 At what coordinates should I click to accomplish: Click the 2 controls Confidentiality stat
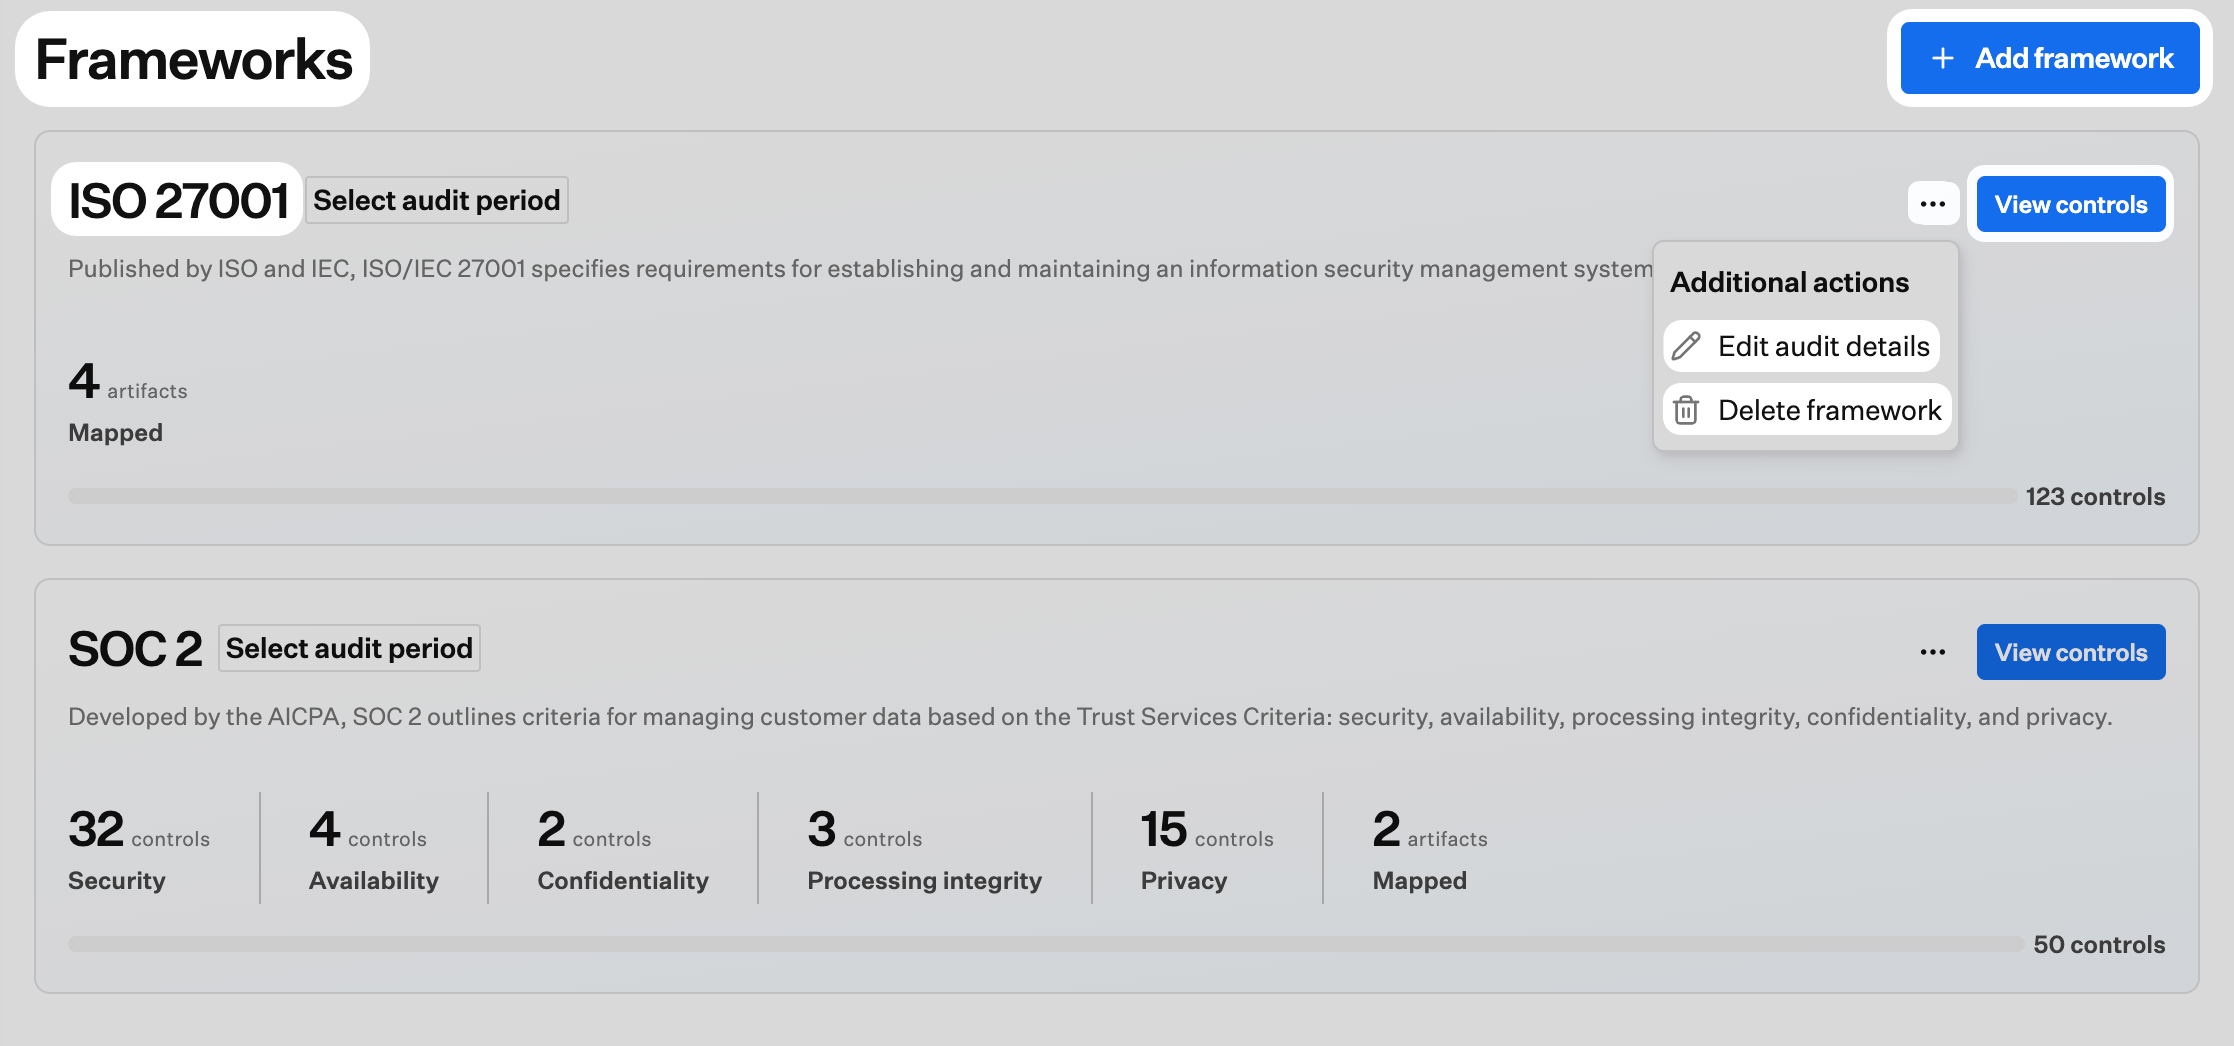(622, 850)
